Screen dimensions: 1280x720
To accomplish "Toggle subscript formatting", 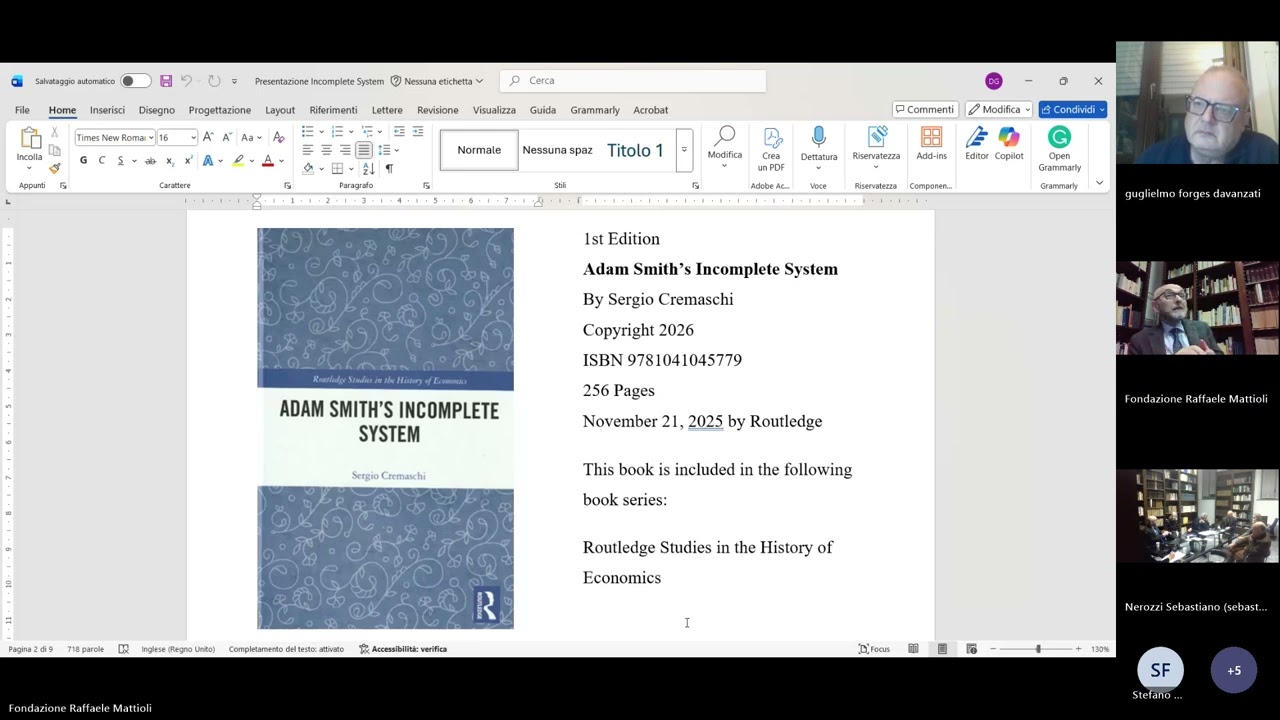I will click(170, 160).
